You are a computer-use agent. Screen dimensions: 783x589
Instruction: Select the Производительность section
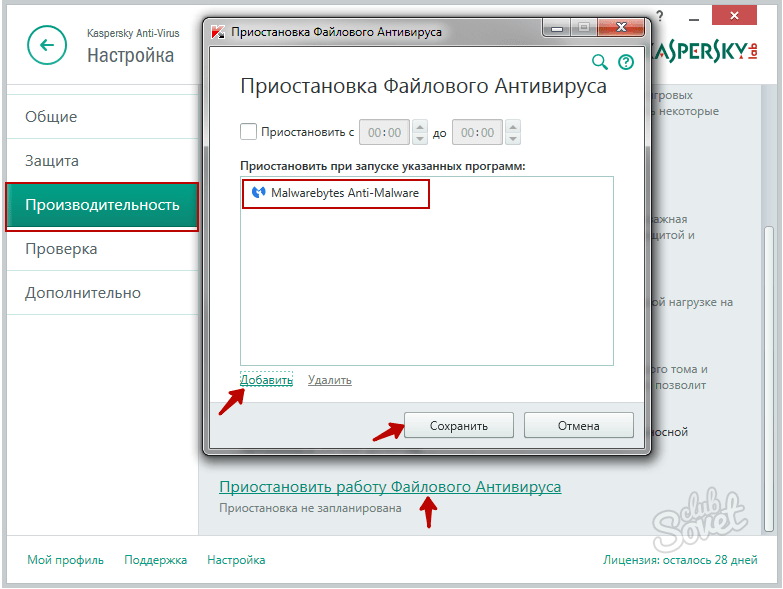(x=102, y=205)
